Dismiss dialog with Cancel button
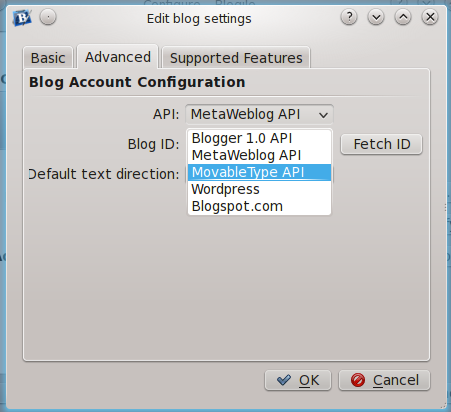451x412 pixels. 384,380
